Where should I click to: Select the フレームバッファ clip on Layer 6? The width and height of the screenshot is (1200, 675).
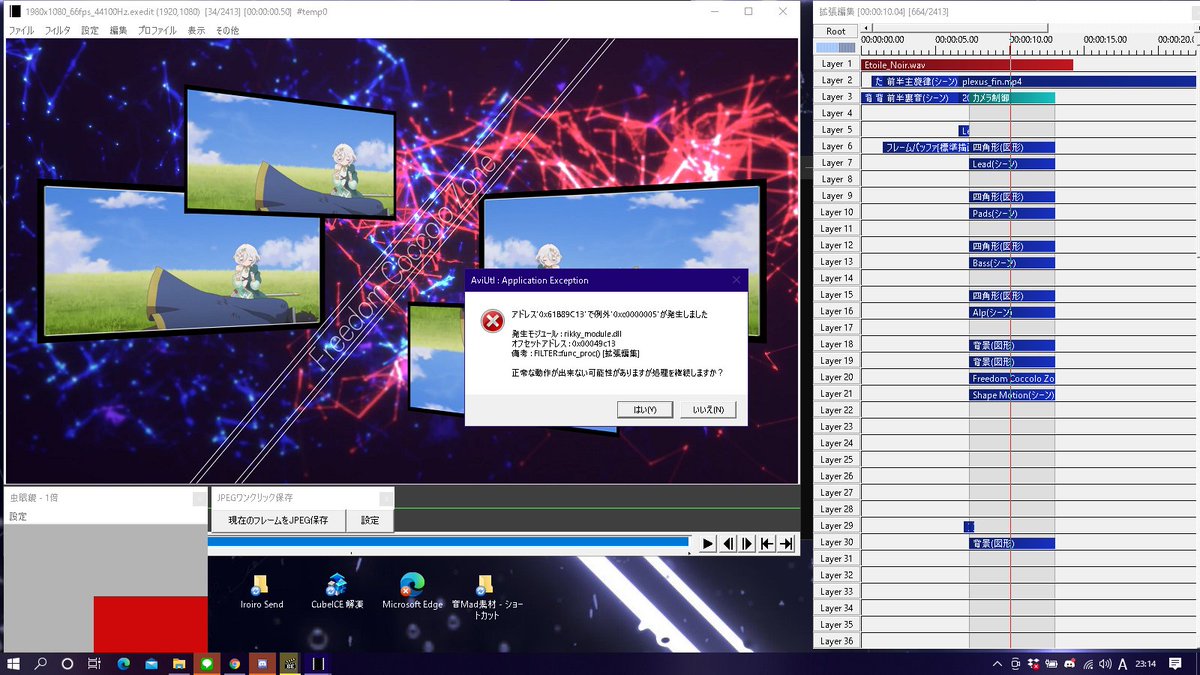pos(926,147)
